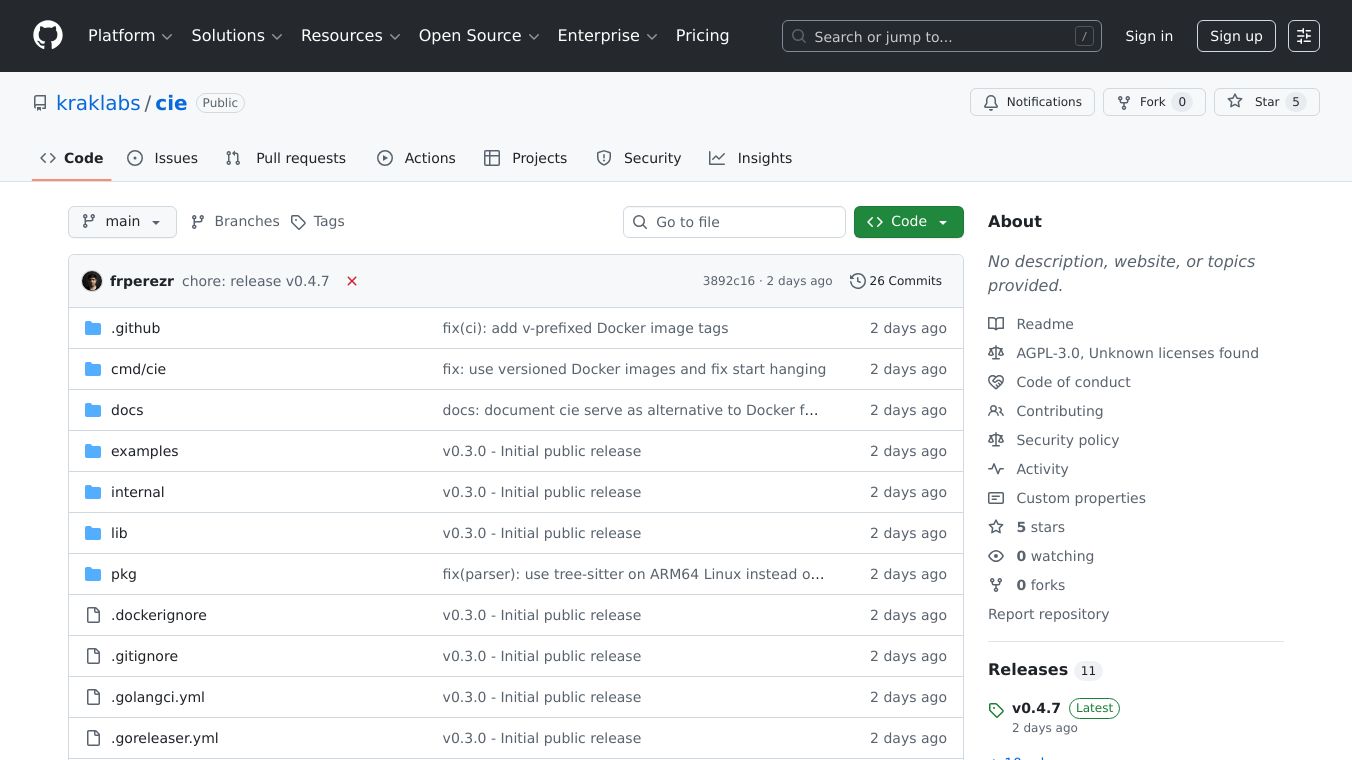
Task: Open the Pull requests tab
Action: [285, 158]
